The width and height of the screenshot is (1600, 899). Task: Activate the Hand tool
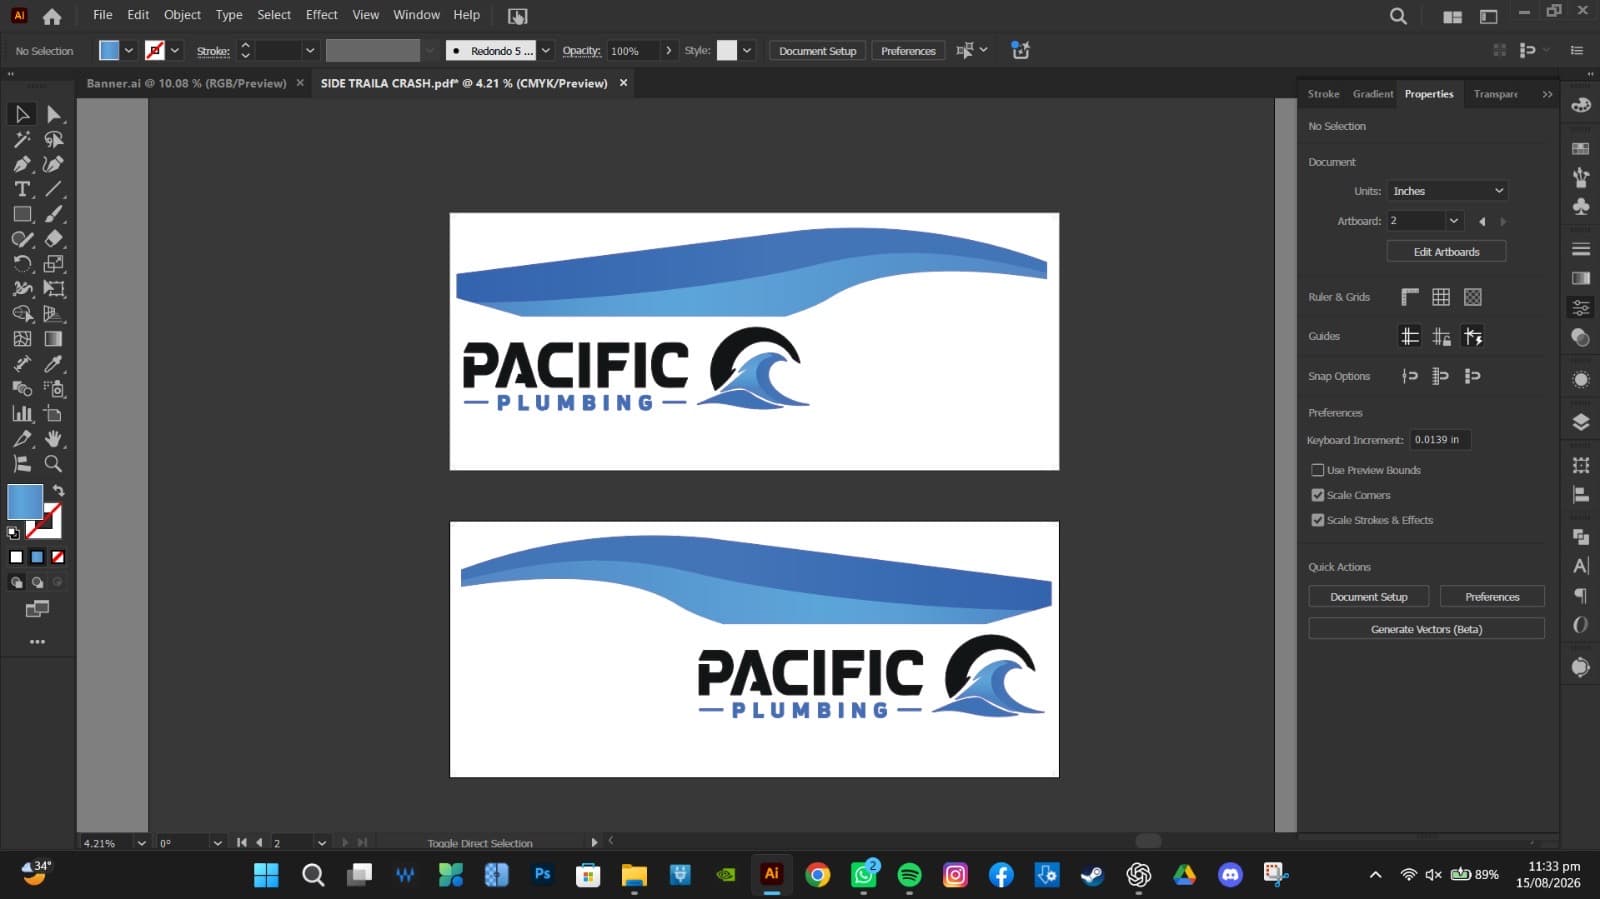click(x=54, y=439)
